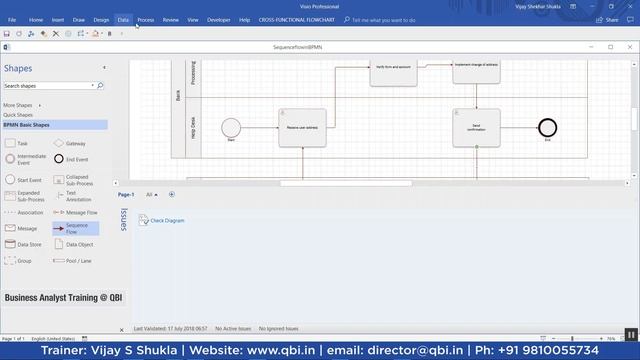Image resolution: width=640 pixels, height=360 pixels.
Task: Click the search magnifier icon in Shapes
Action: [100, 86]
